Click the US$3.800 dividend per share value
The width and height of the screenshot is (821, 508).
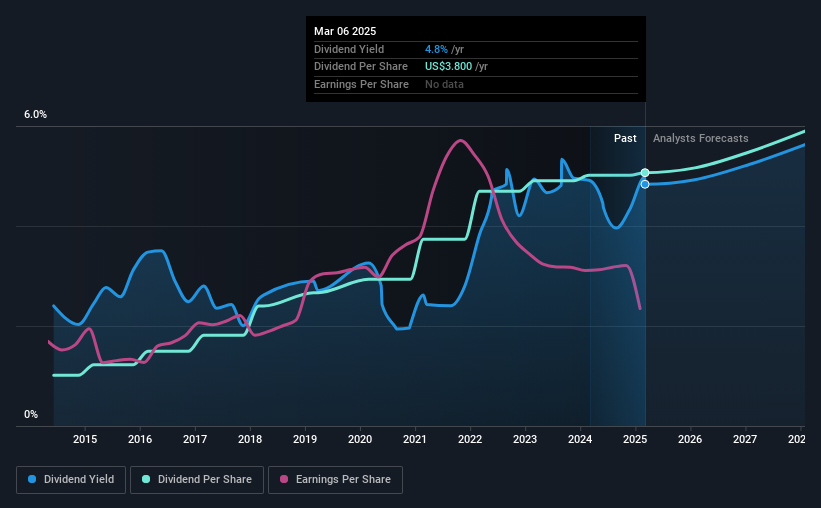point(448,67)
